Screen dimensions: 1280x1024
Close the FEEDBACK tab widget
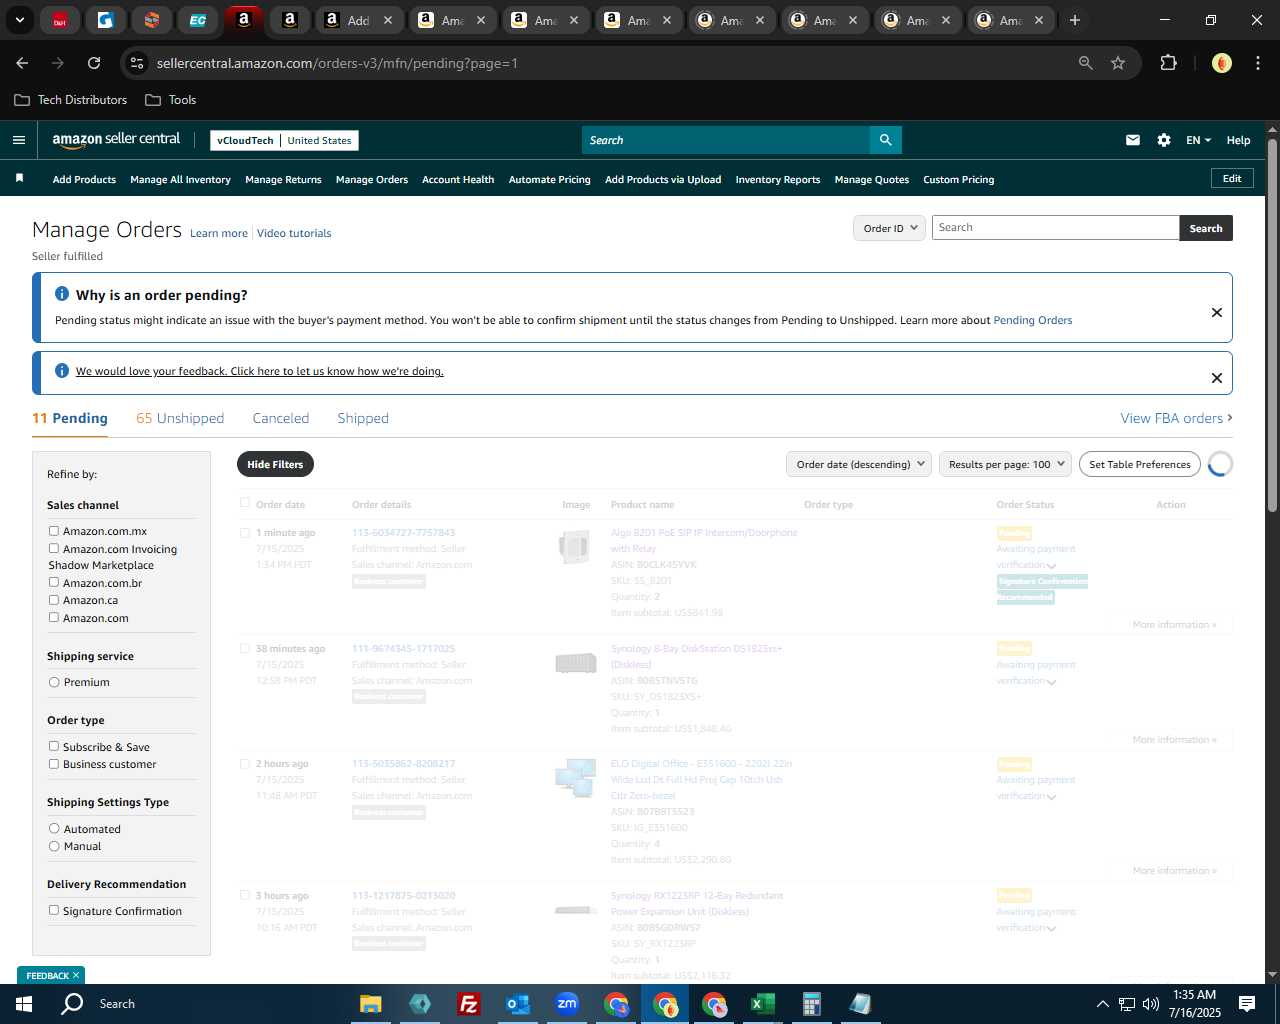[x=76, y=976]
